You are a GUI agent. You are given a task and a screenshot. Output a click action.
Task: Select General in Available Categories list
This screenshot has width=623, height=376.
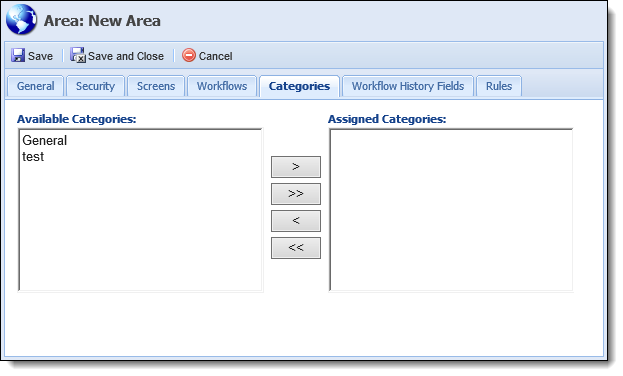point(44,140)
